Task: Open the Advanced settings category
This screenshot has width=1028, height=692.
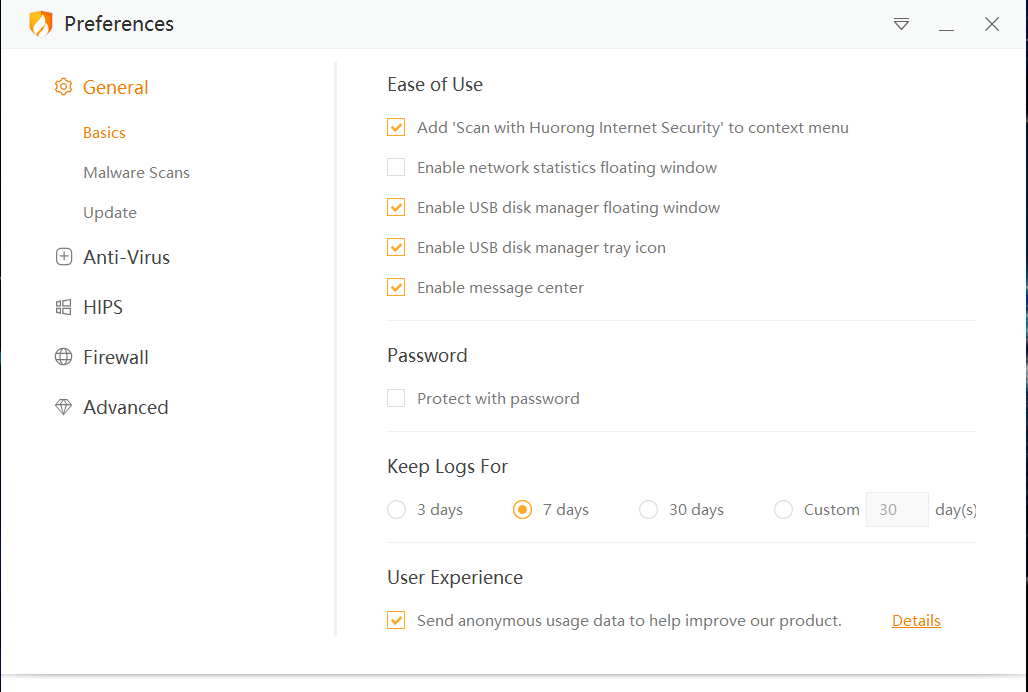Action: click(126, 407)
